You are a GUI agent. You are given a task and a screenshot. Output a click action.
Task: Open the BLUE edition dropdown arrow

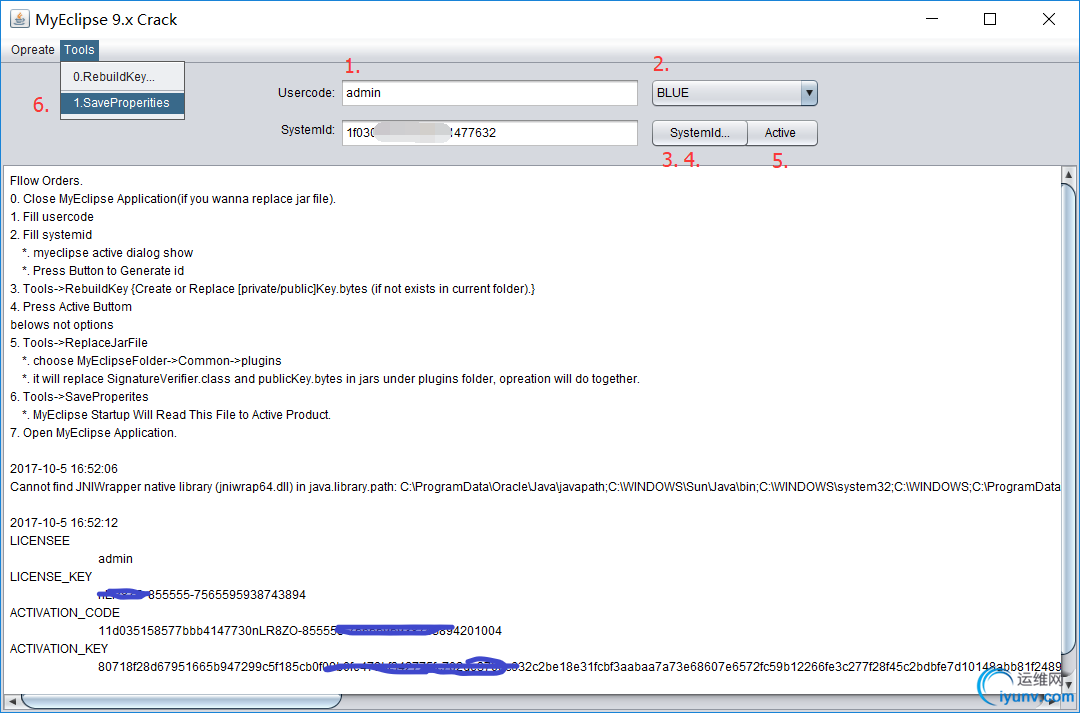(x=809, y=93)
